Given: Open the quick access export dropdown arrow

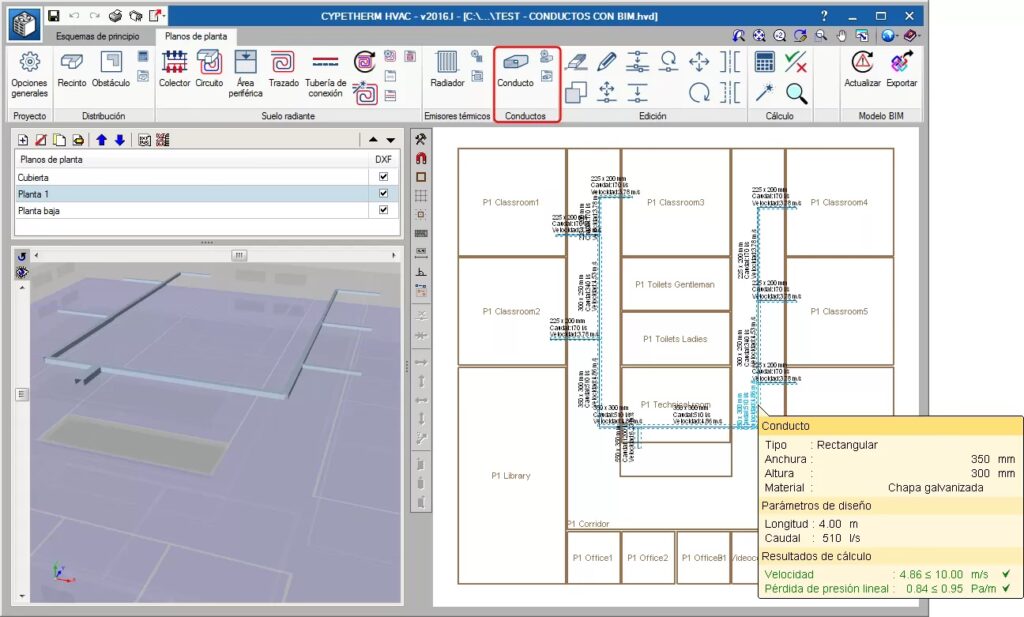Looking at the screenshot, I should click(x=164, y=17).
